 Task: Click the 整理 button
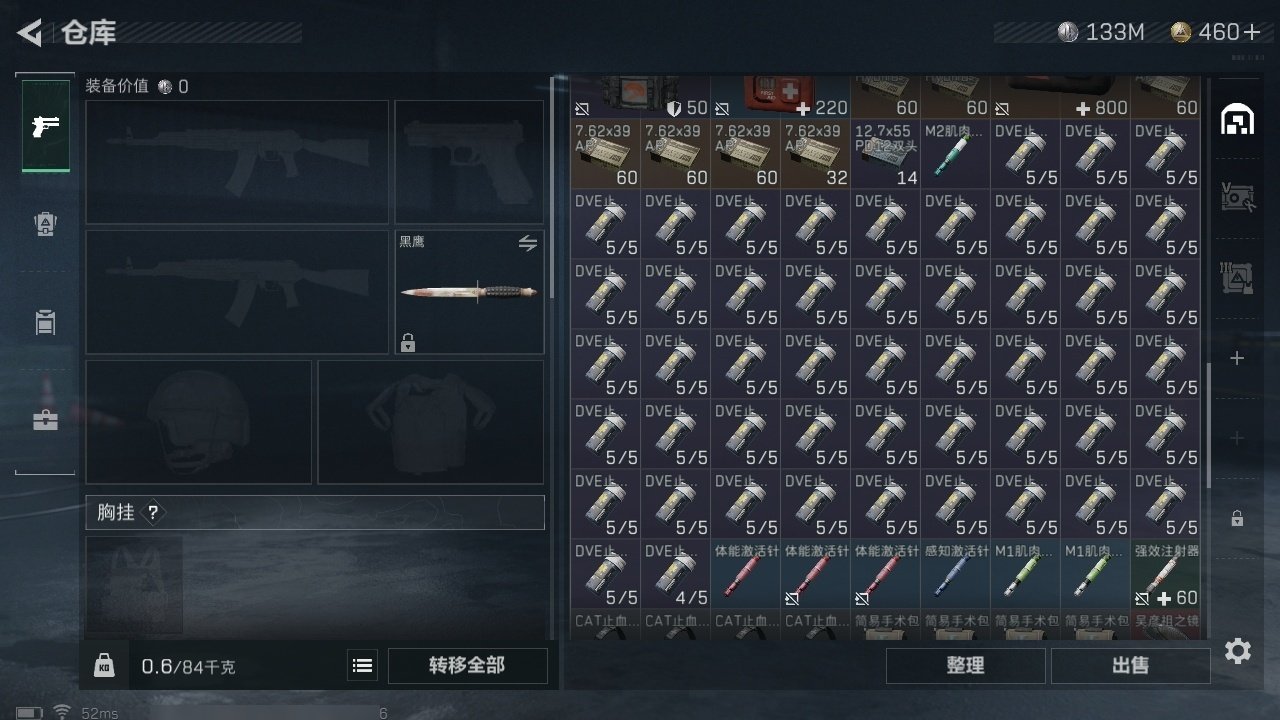pyautogui.click(x=966, y=665)
